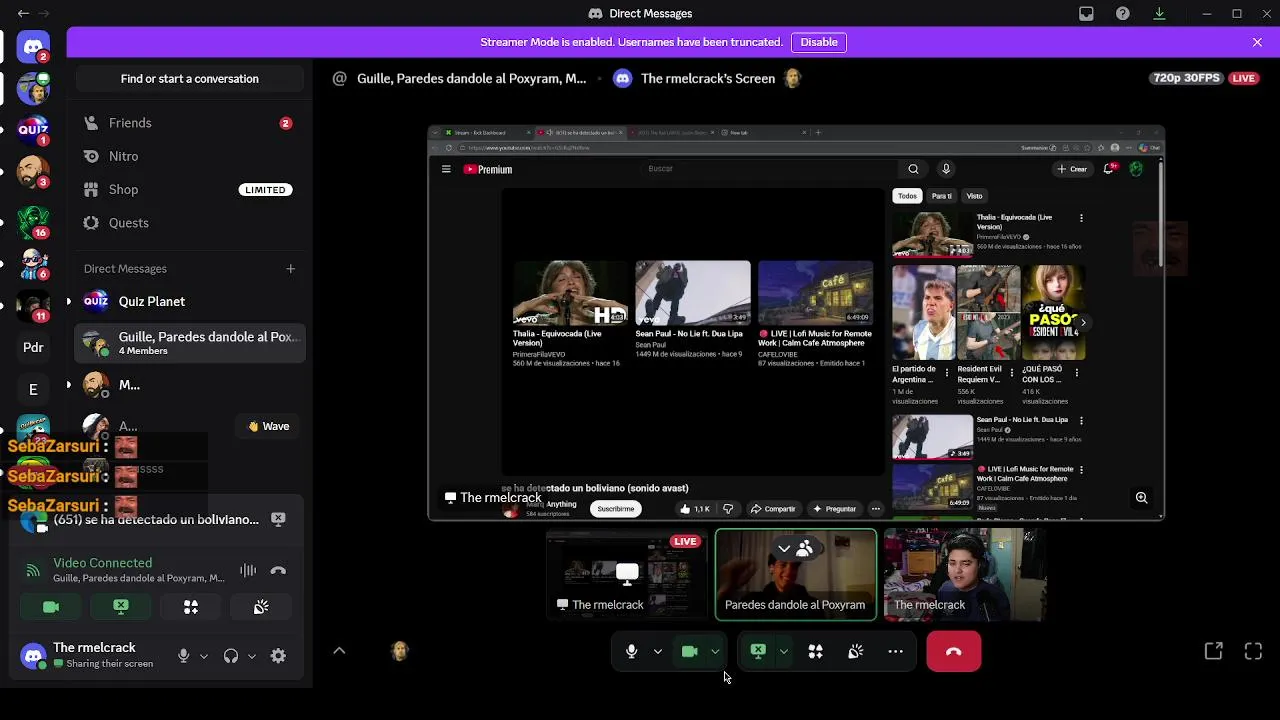Open Activities in the bottom call bar
The image size is (1280, 720).
click(815, 651)
